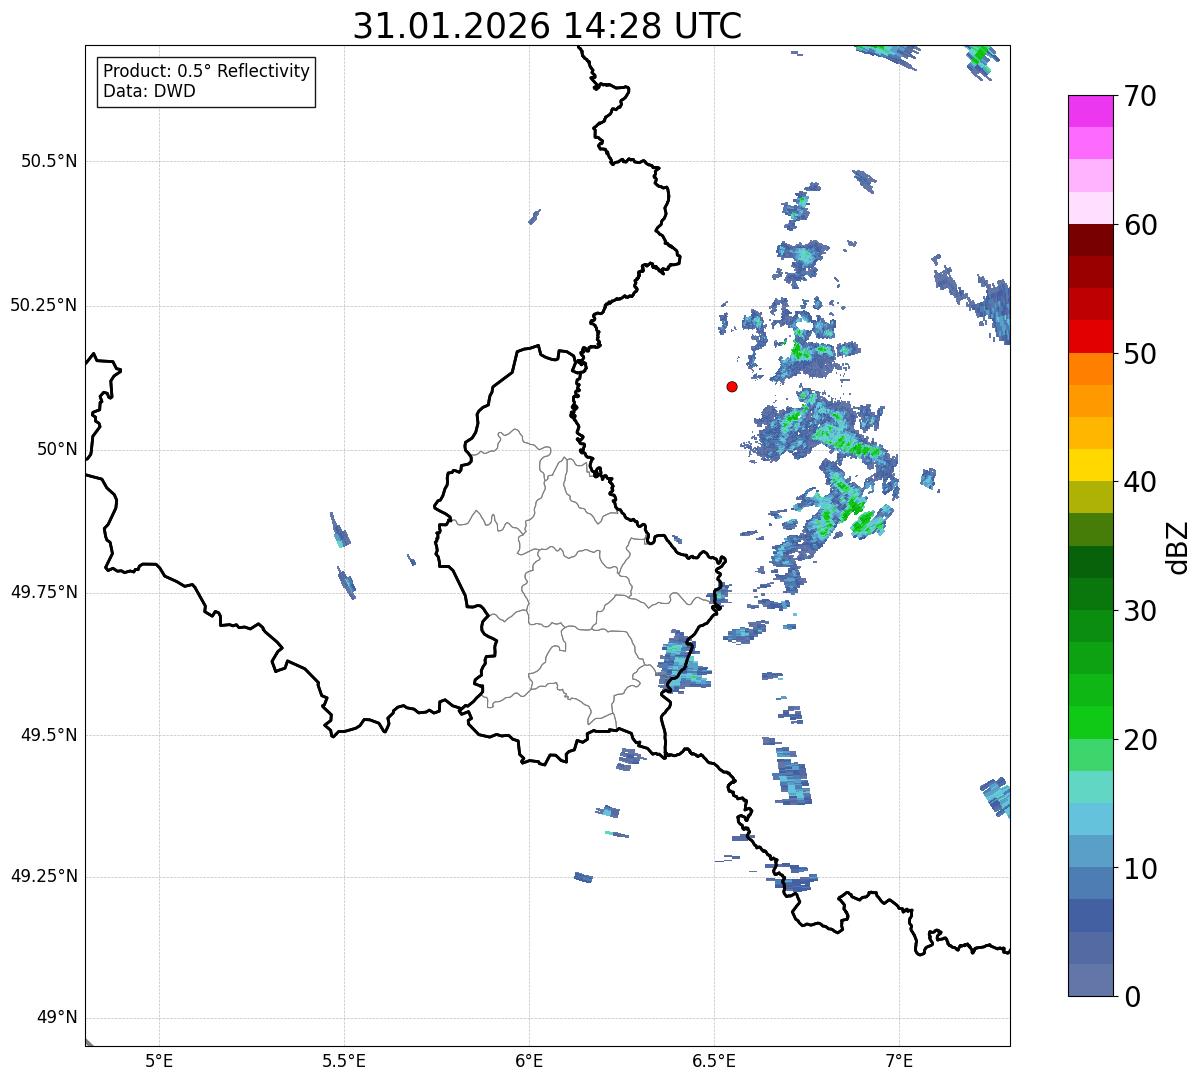
Task: Click the yellow swatch above 40
Action: [x=1090, y=465]
